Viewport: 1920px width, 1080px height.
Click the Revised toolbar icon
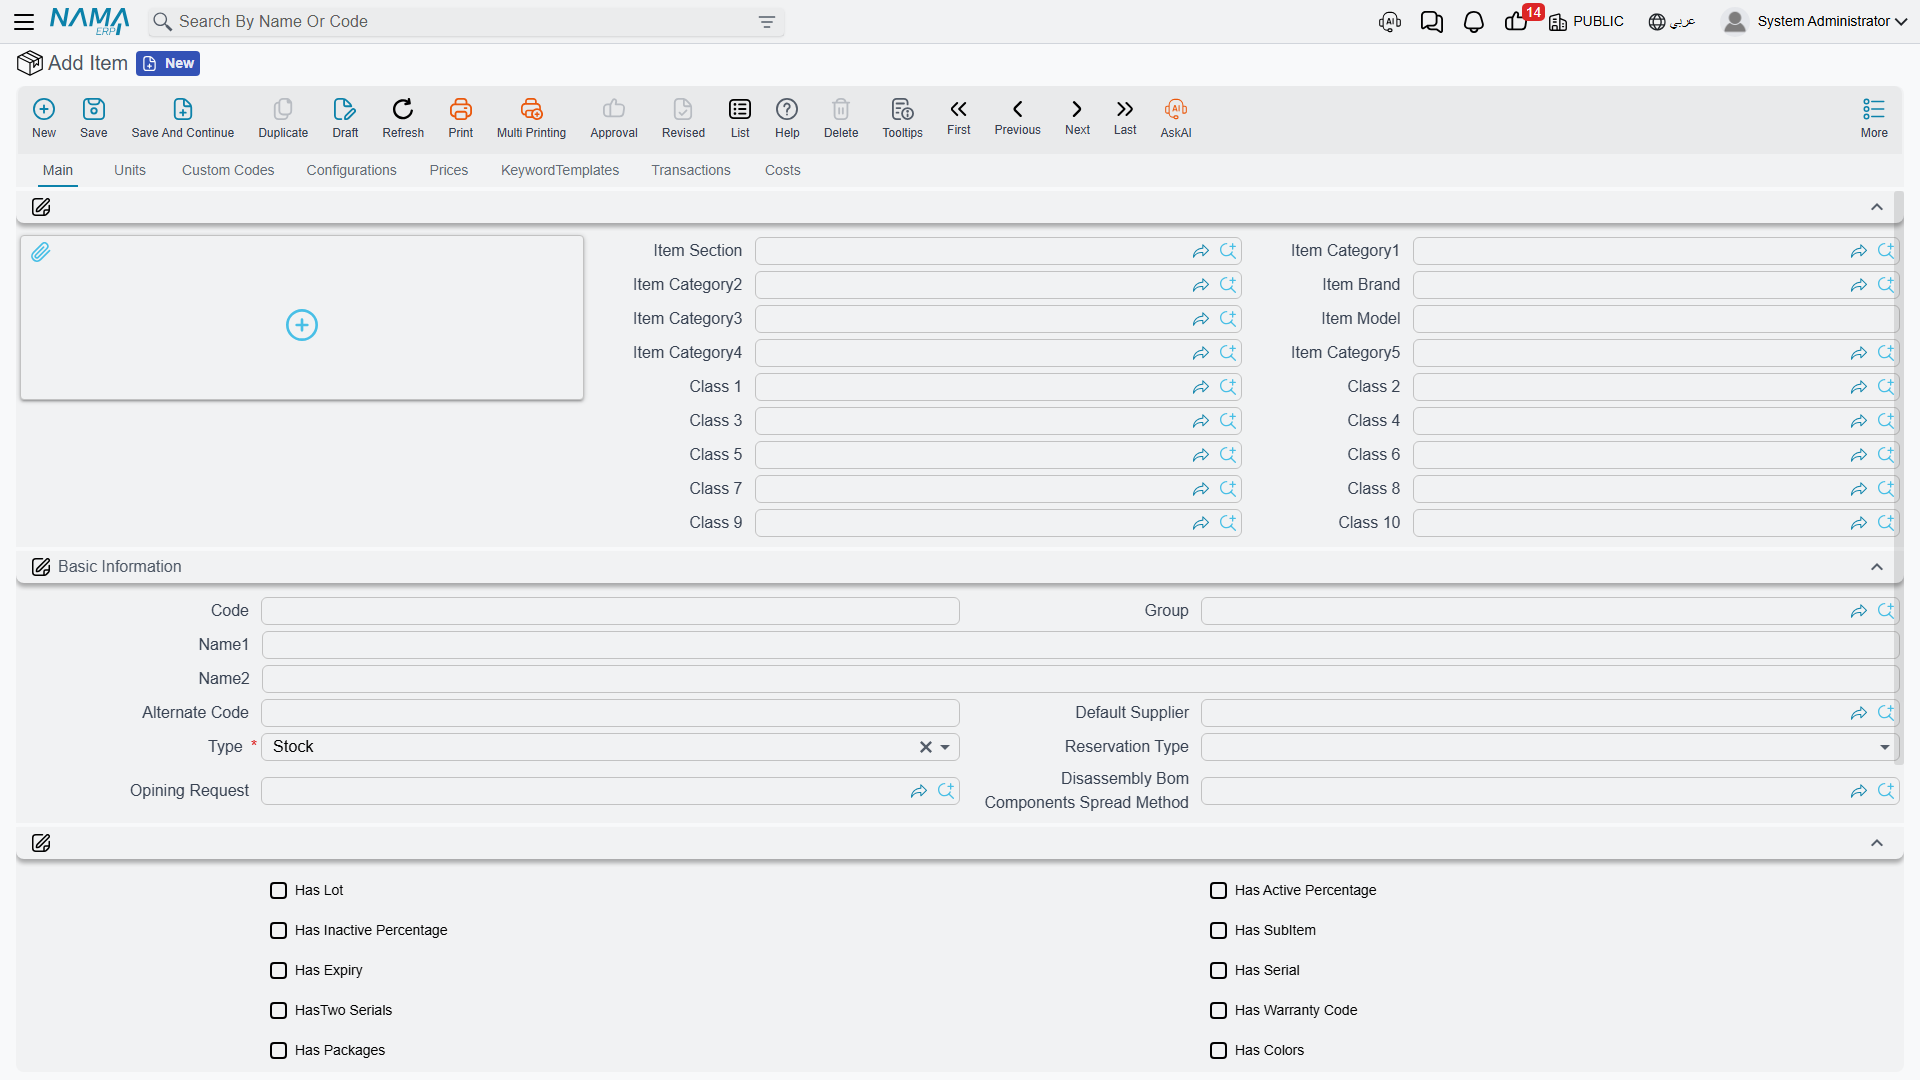[683, 118]
